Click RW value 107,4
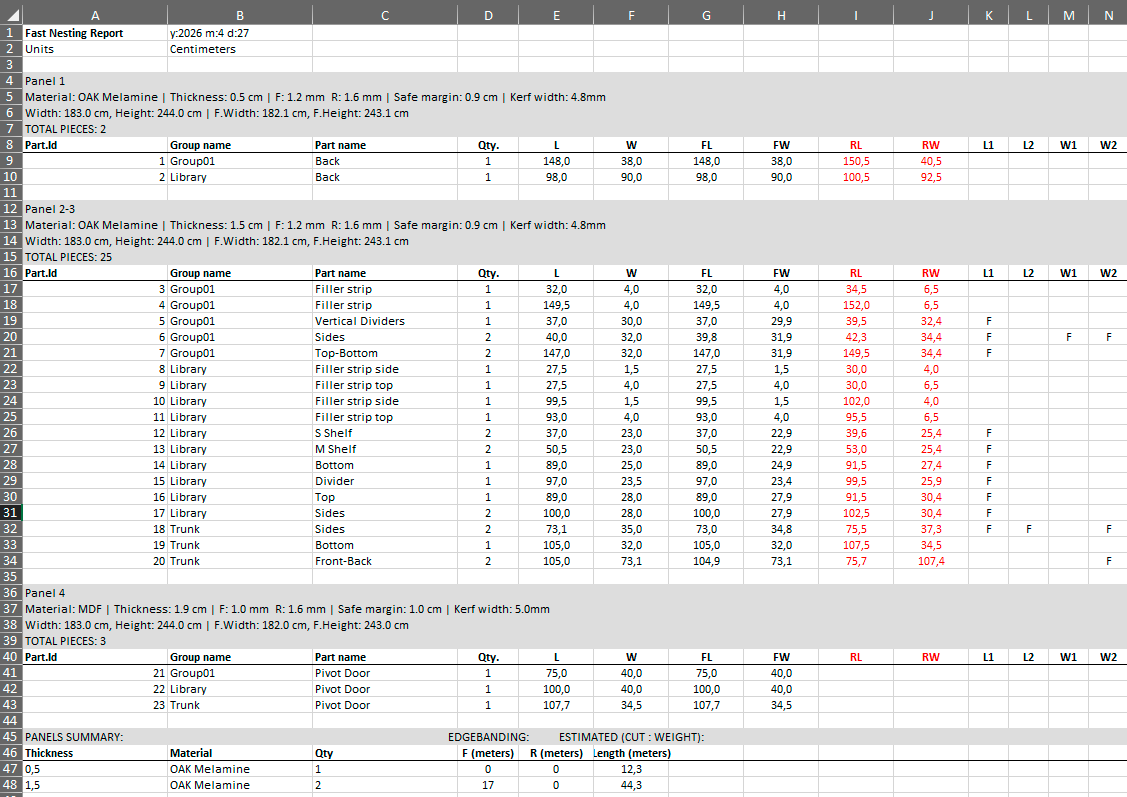 pyautogui.click(x=931, y=561)
